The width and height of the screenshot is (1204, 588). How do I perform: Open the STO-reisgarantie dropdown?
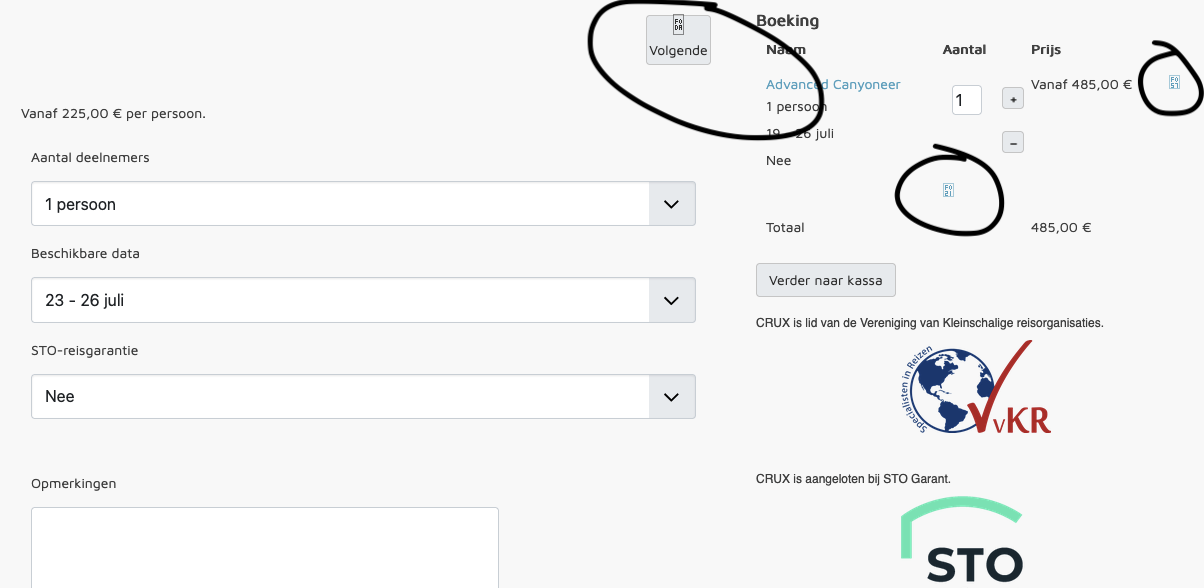click(x=363, y=396)
